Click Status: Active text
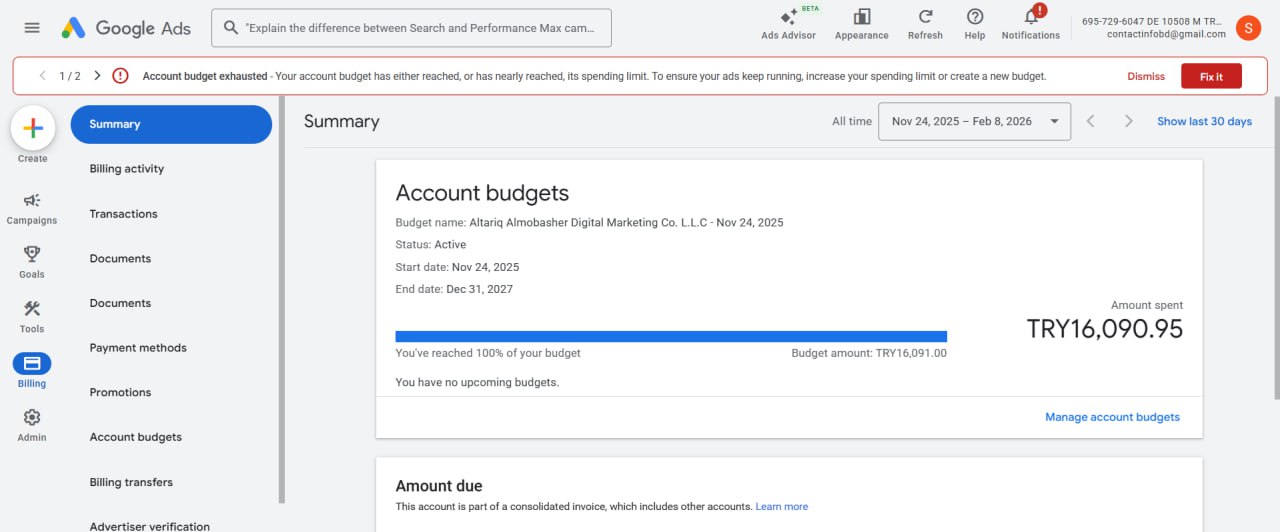1280x532 pixels. pyautogui.click(x=431, y=244)
